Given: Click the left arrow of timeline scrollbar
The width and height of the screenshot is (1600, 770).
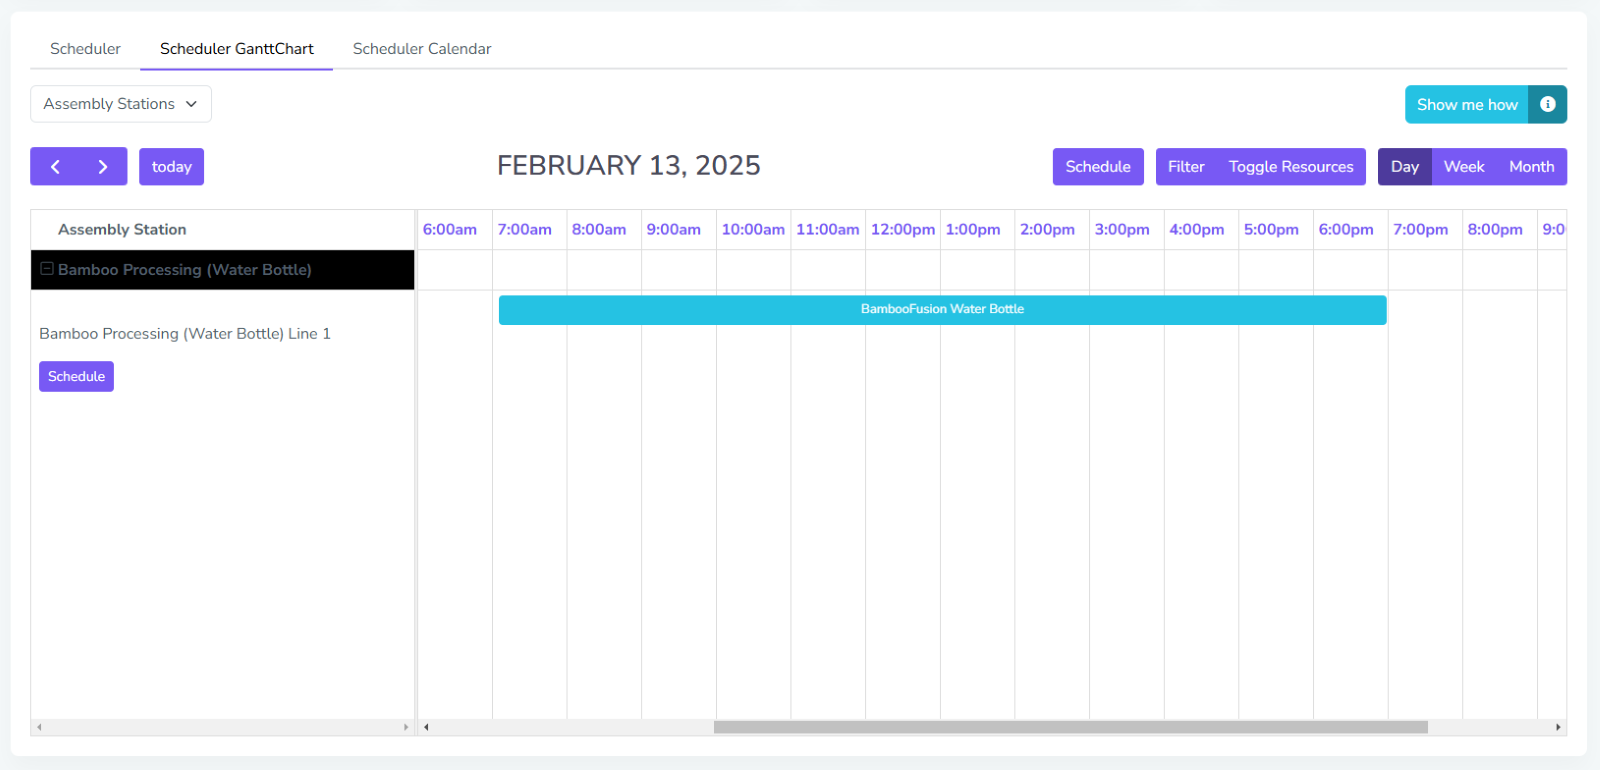Looking at the screenshot, I should [426, 727].
